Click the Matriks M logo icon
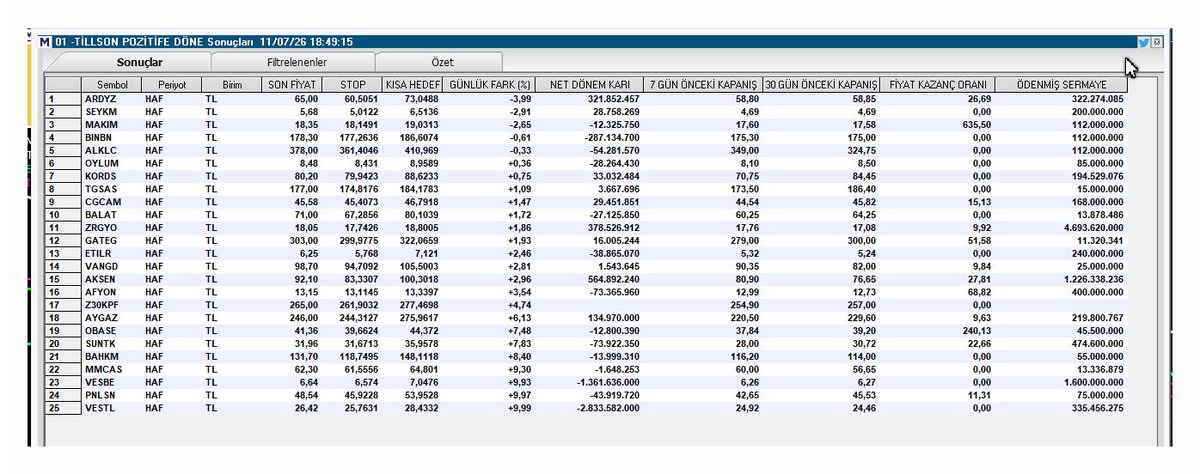The height and width of the screenshot is (474, 1200). 43,42
